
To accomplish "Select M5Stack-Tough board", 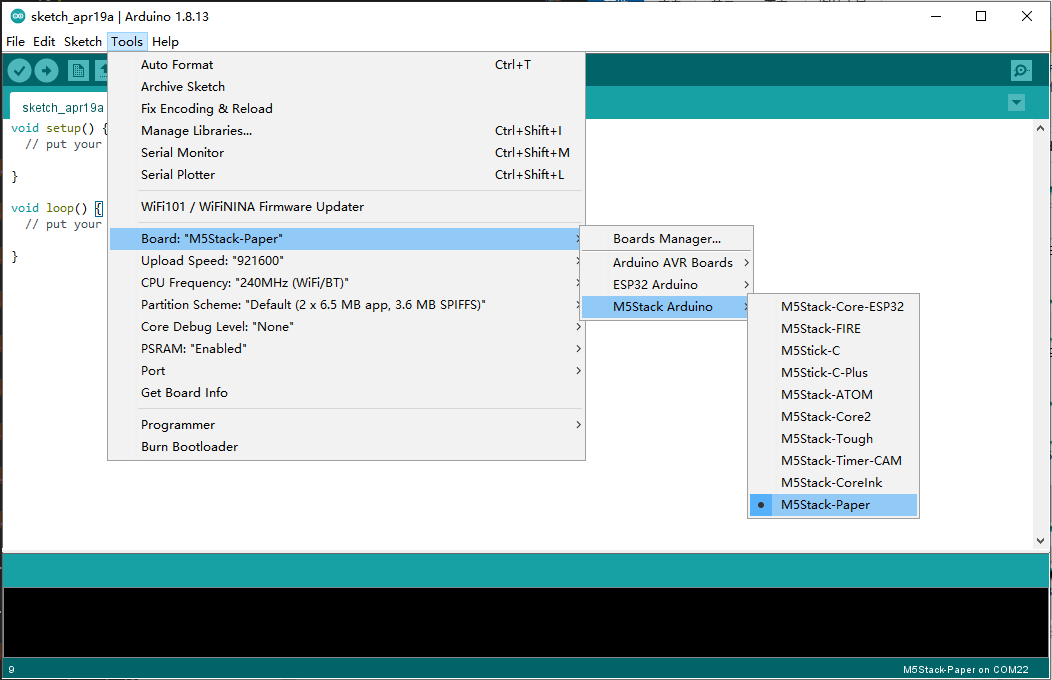I will pos(833,439).
